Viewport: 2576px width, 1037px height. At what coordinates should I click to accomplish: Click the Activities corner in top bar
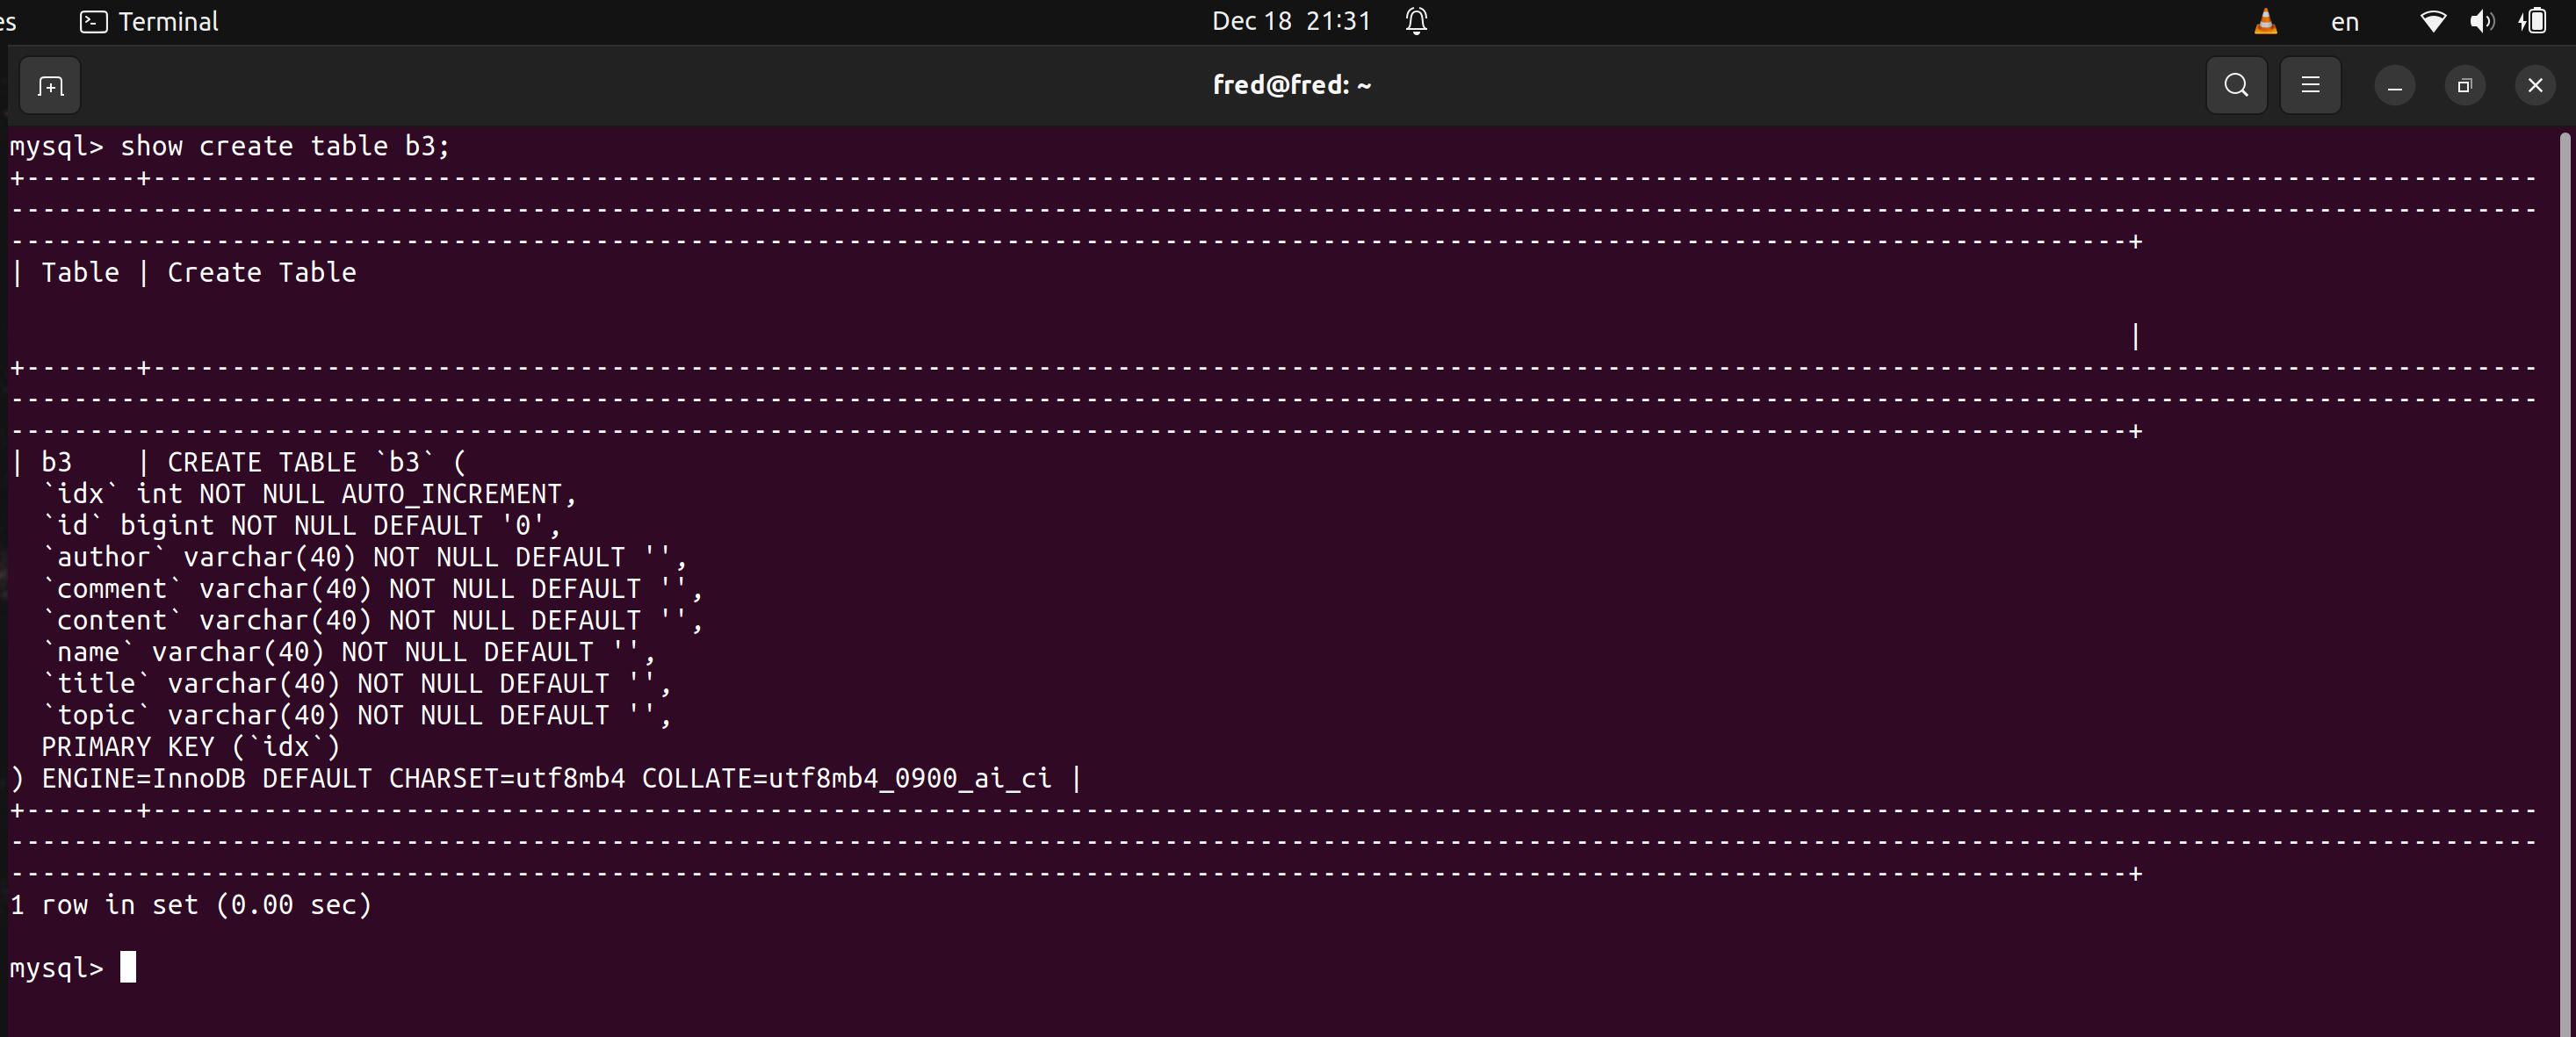coord(8,21)
